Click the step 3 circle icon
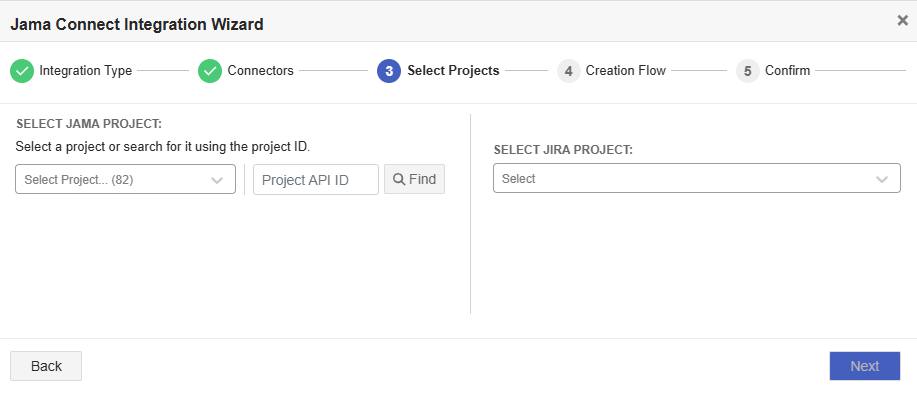917x395 pixels. pos(389,71)
